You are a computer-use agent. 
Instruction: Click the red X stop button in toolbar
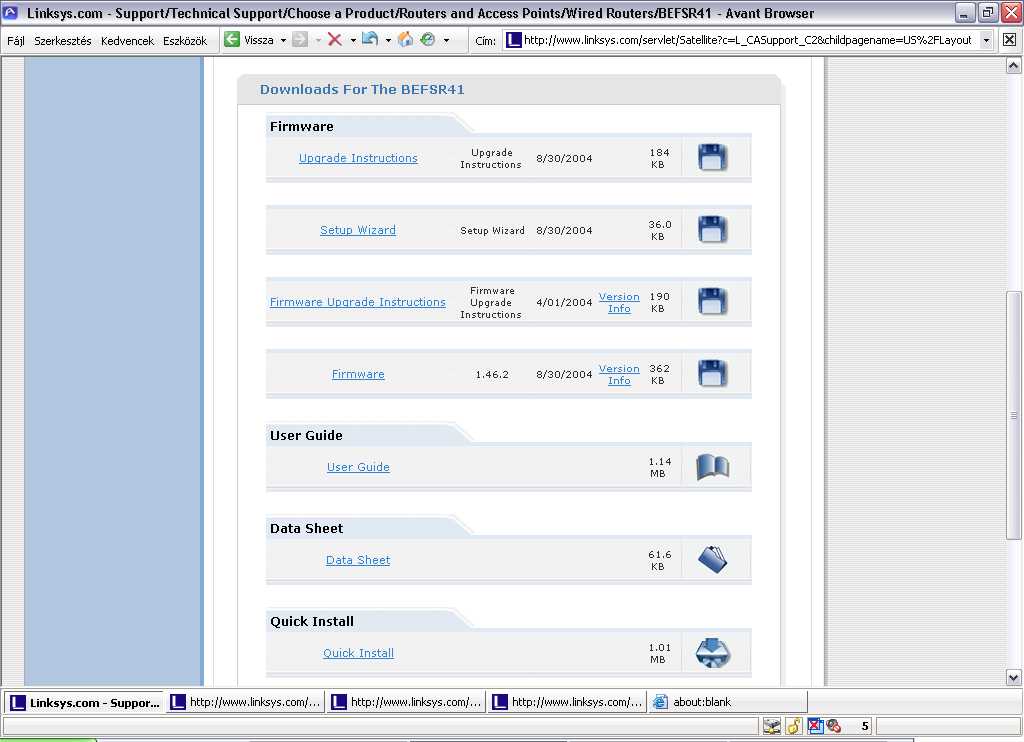335,40
